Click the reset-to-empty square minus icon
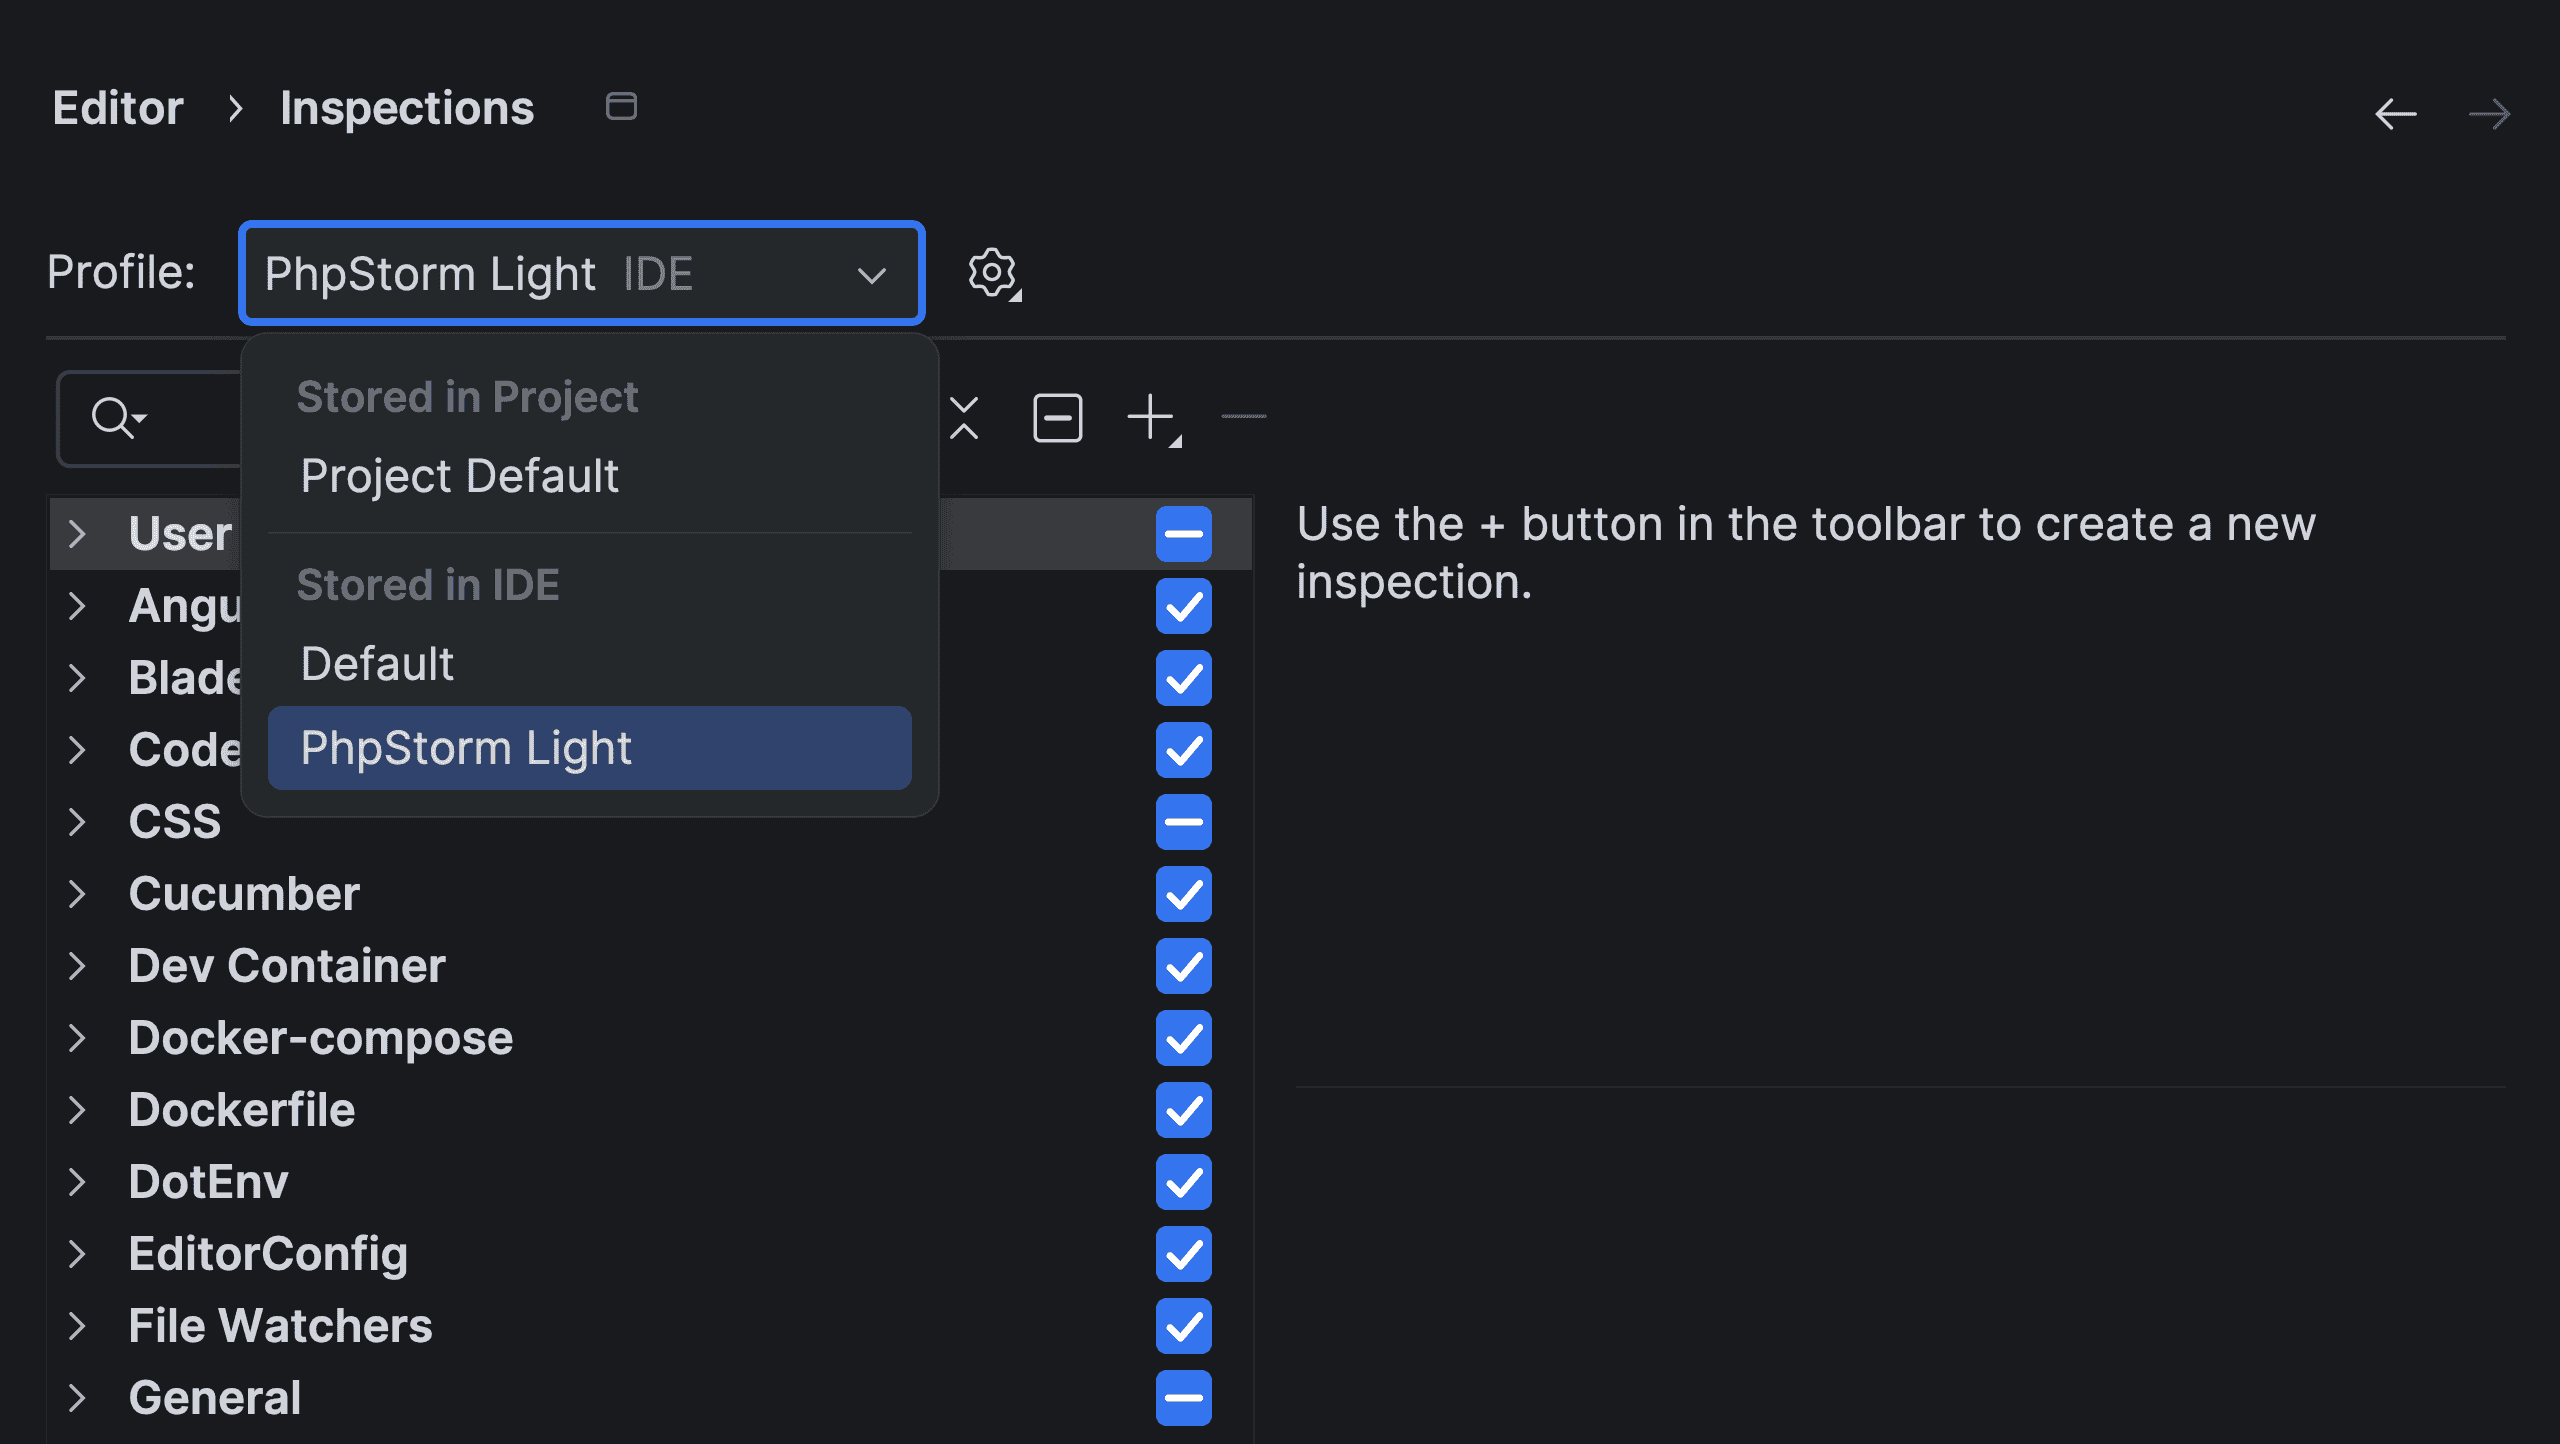Viewport: 2560px width, 1444px height. coord(1057,418)
